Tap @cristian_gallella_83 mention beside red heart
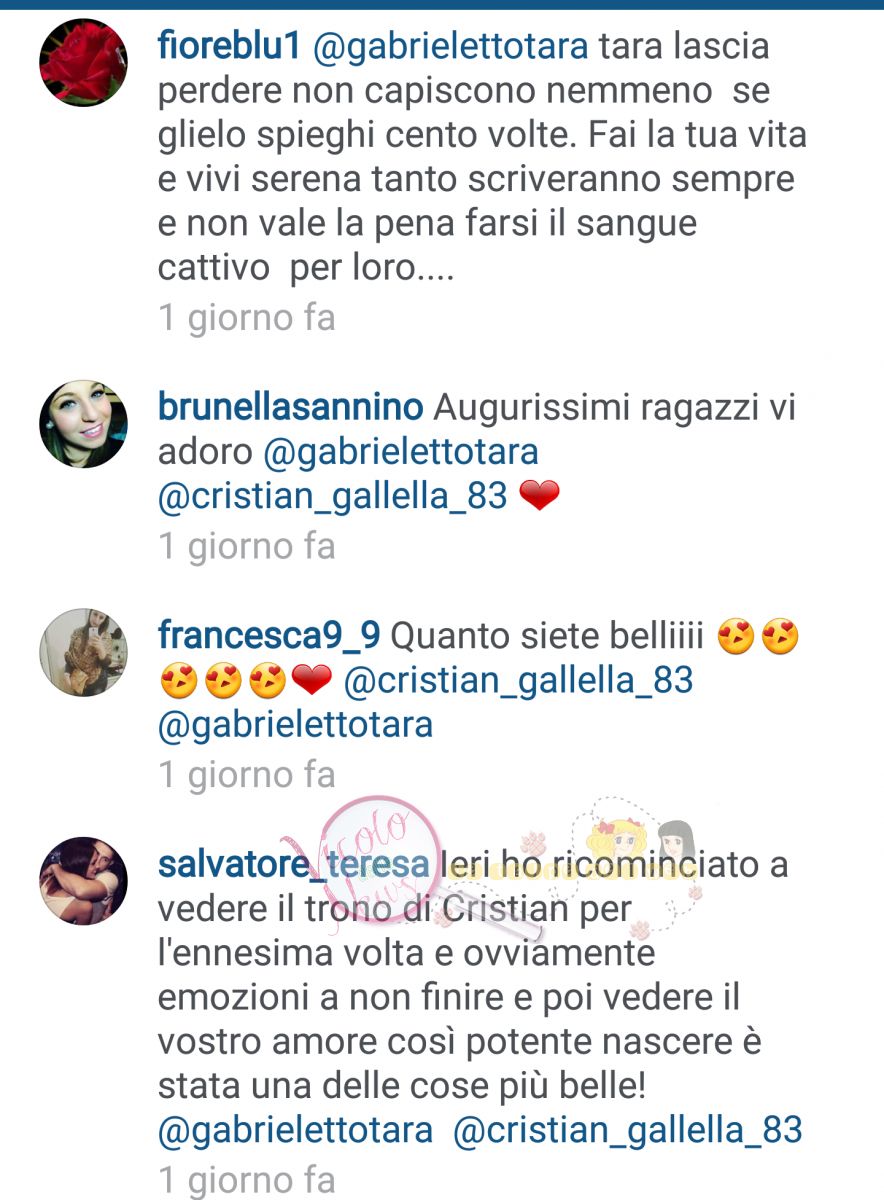The width and height of the screenshot is (884, 1200). pos(333,498)
